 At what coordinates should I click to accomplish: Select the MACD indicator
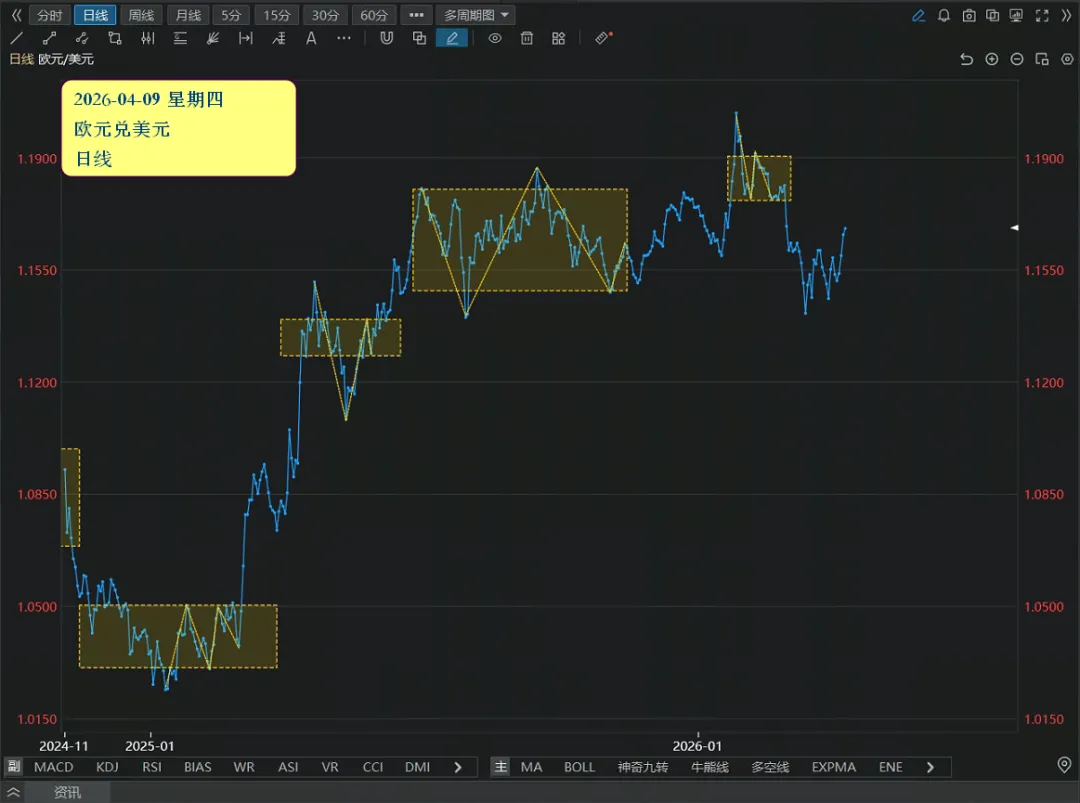(x=54, y=767)
